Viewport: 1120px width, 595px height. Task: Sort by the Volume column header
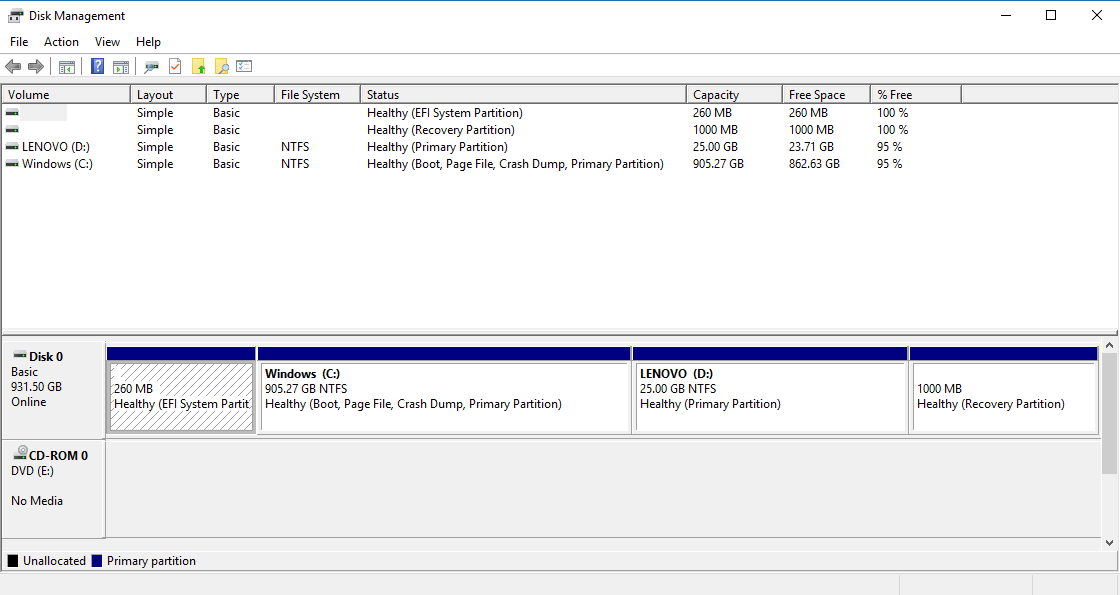pos(66,94)
